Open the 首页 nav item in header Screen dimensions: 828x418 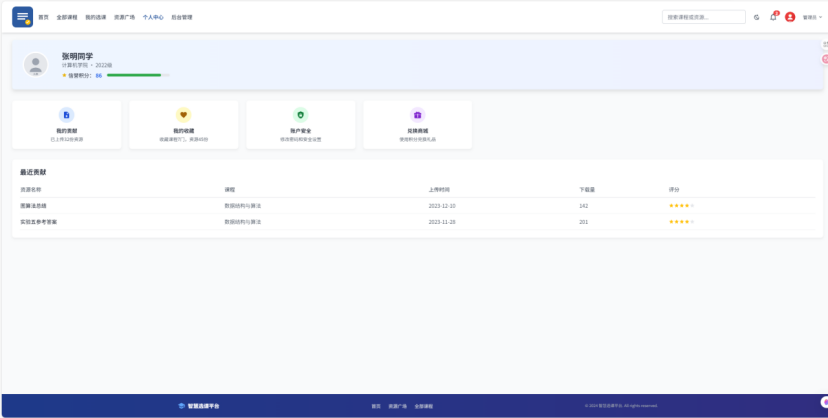pos(43,17)
